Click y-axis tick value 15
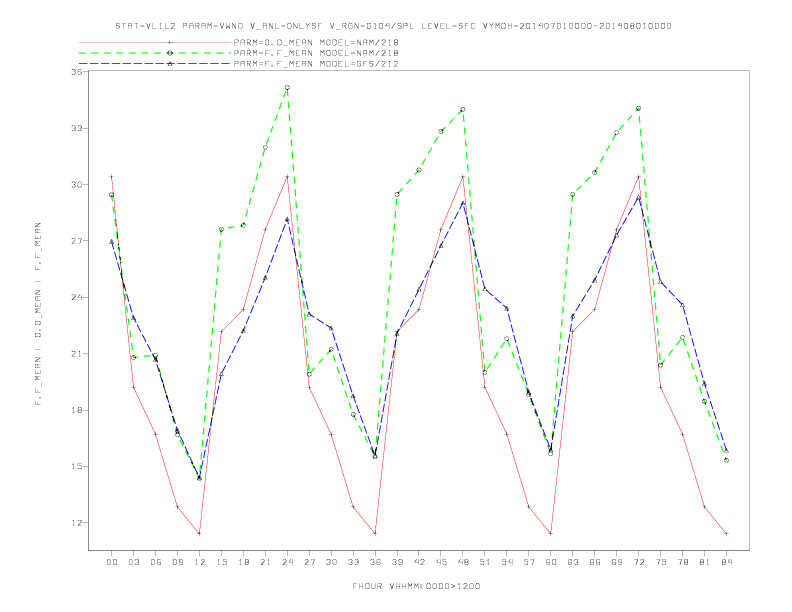 77,466
